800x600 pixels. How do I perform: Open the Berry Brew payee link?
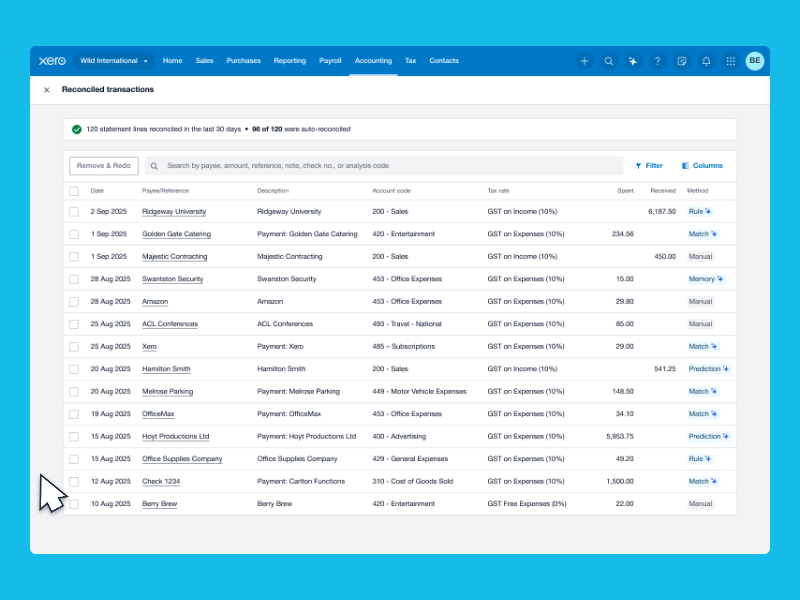[x=159, y=504]
